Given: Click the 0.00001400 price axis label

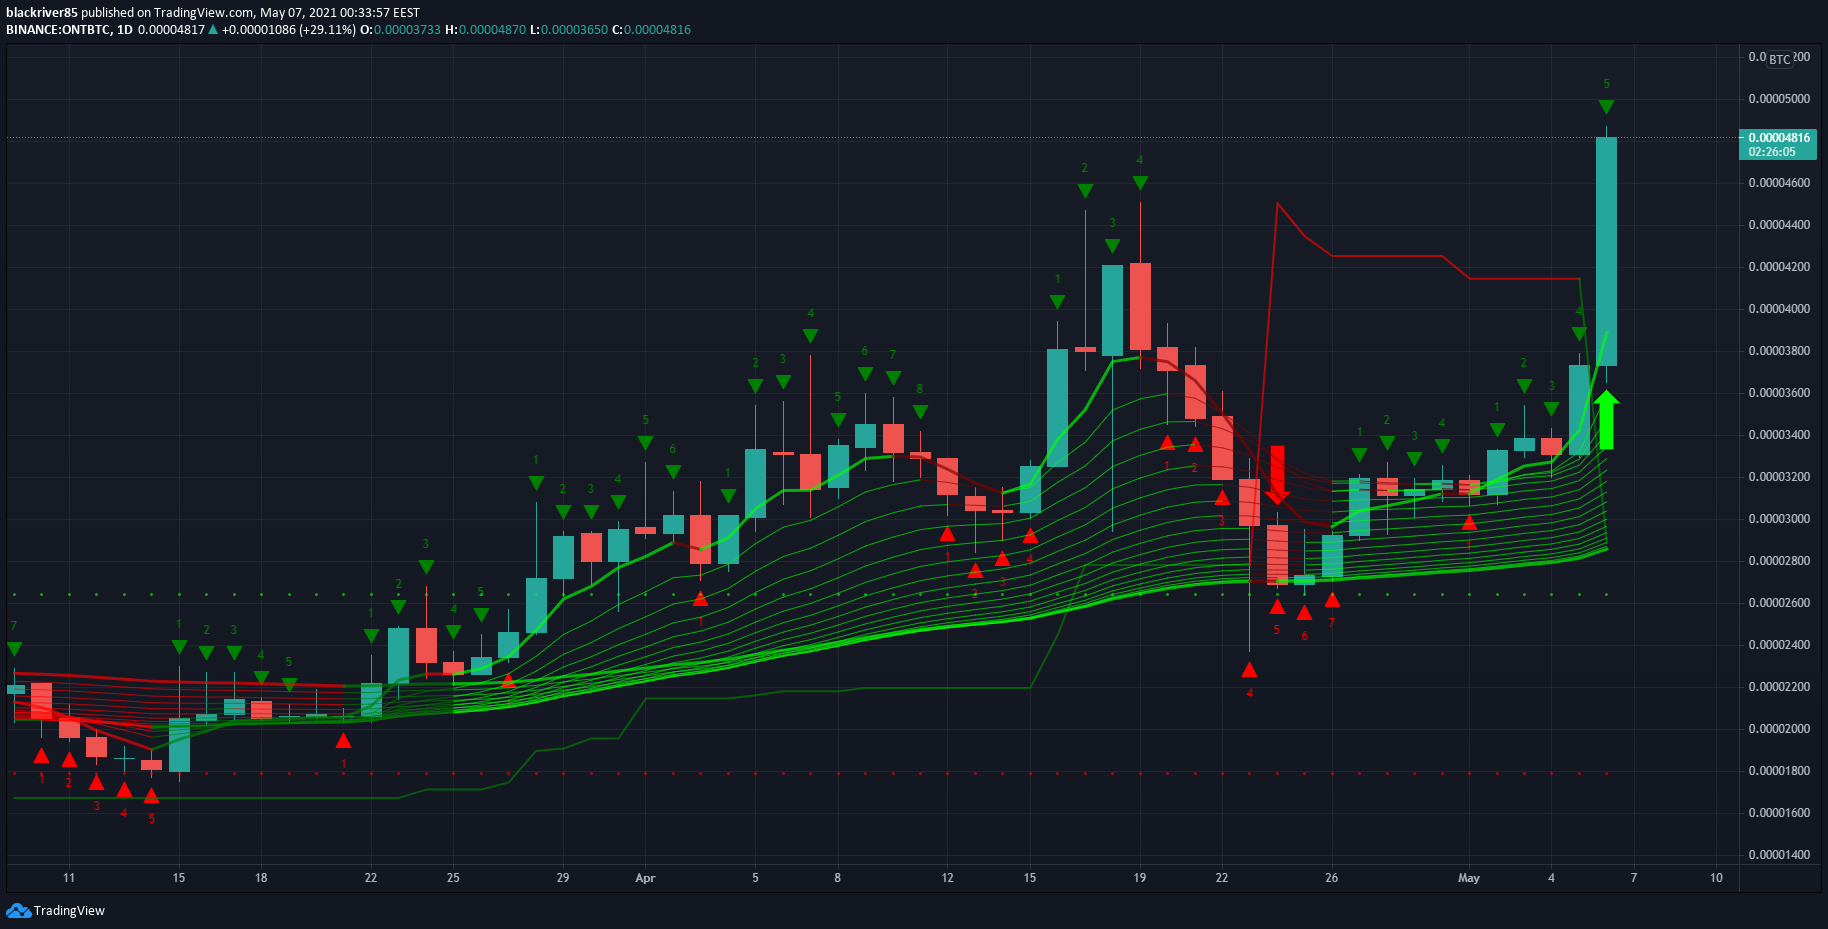Looking at the screenshot, I should (x=1779, y=855).
